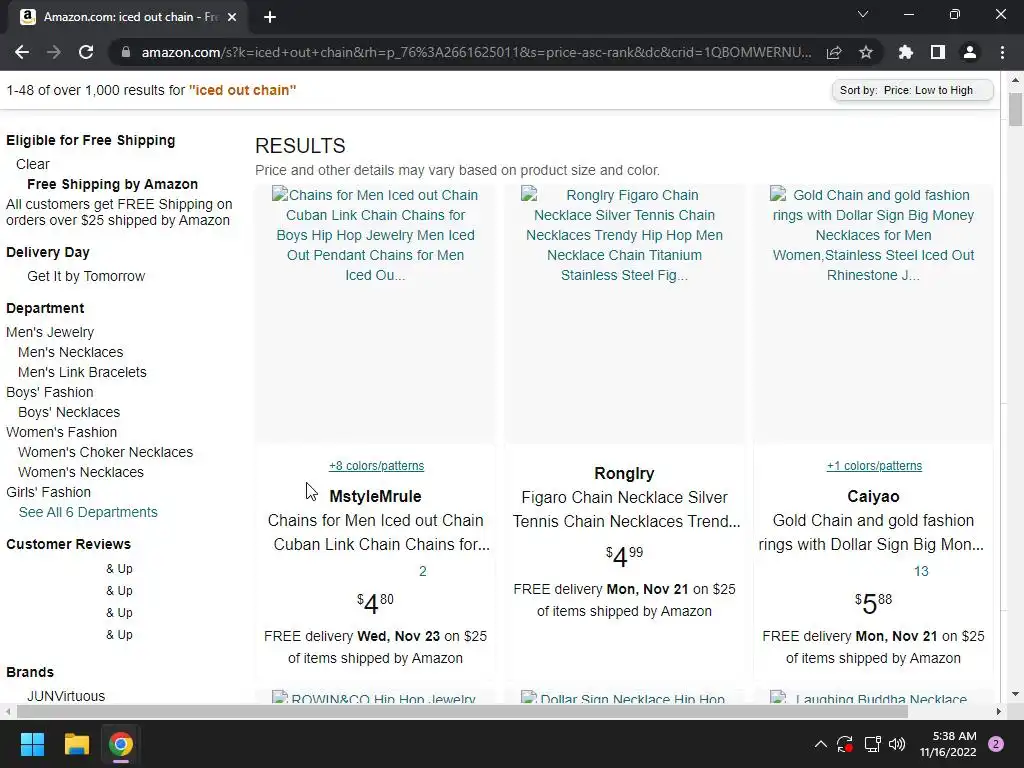Select Free Shipping by Amazon filter

[112, 184]
